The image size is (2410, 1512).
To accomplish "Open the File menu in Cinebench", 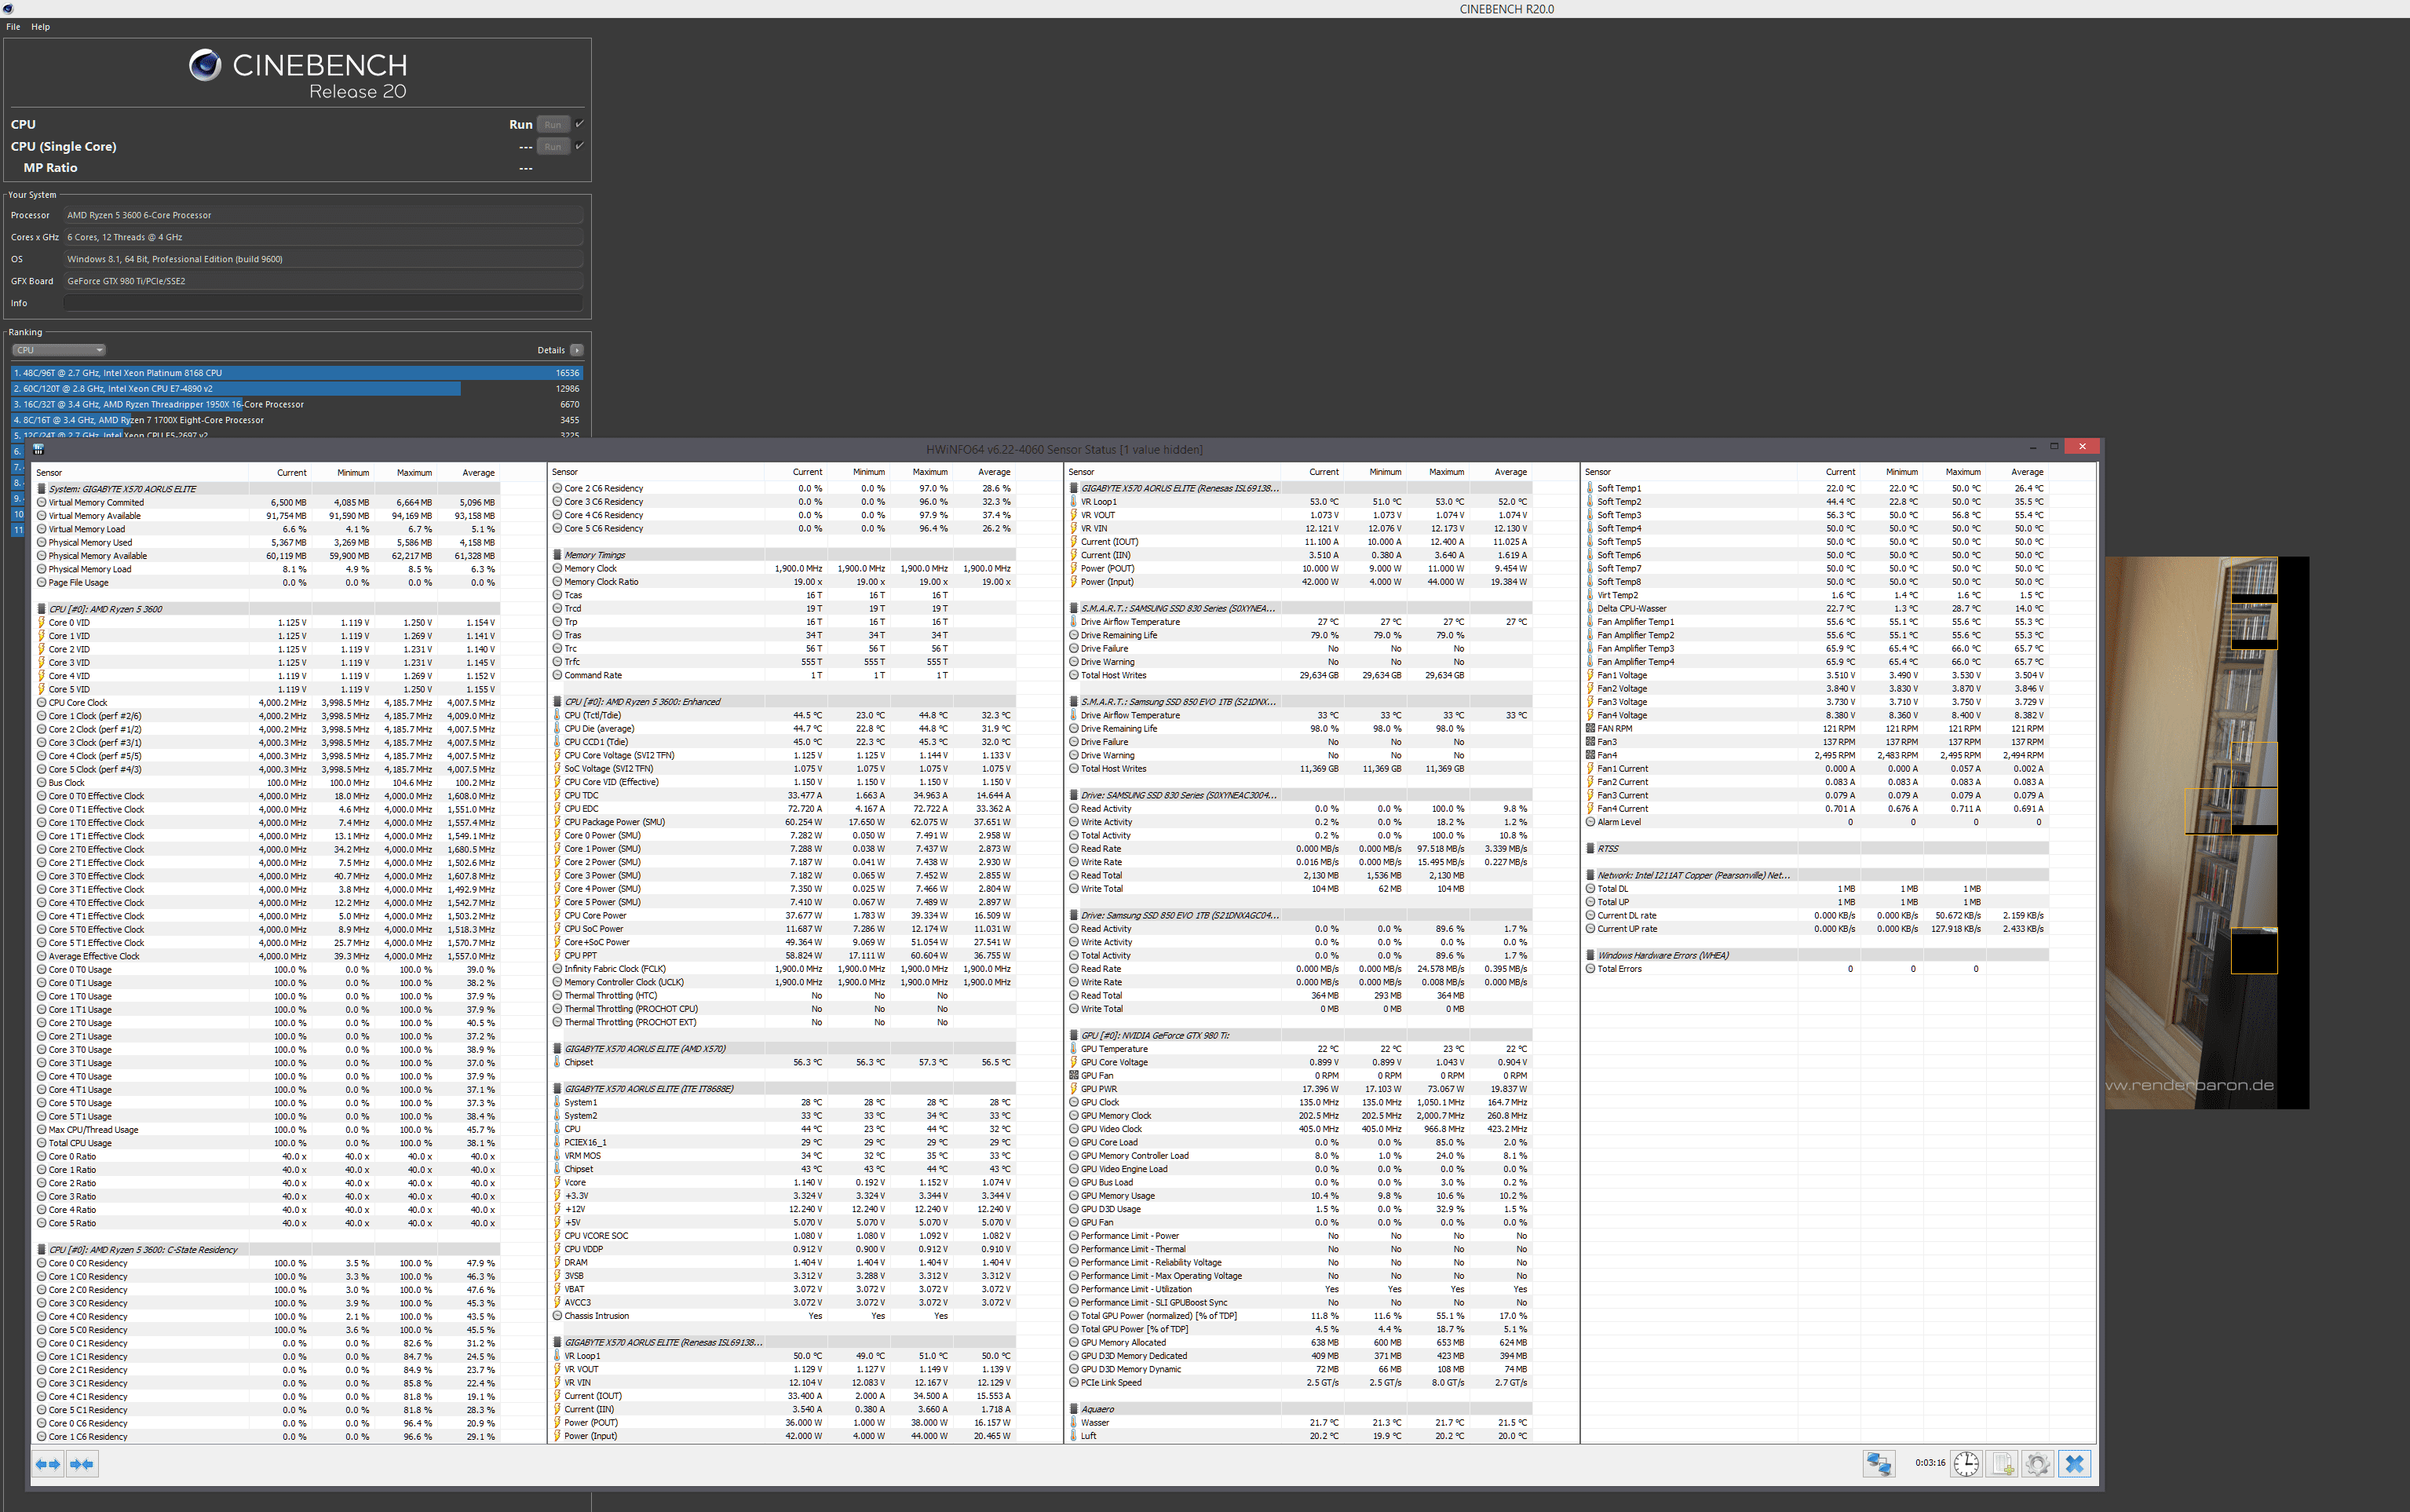I will pos(13,27).
